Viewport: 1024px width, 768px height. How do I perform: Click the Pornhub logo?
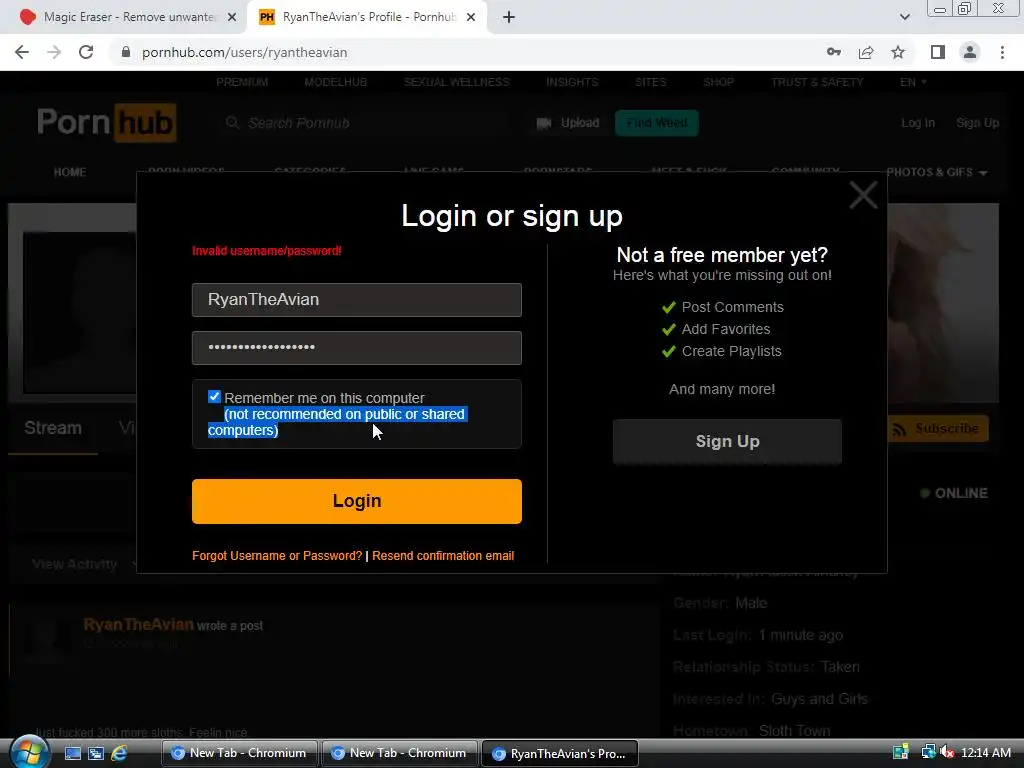coord(106,122)
